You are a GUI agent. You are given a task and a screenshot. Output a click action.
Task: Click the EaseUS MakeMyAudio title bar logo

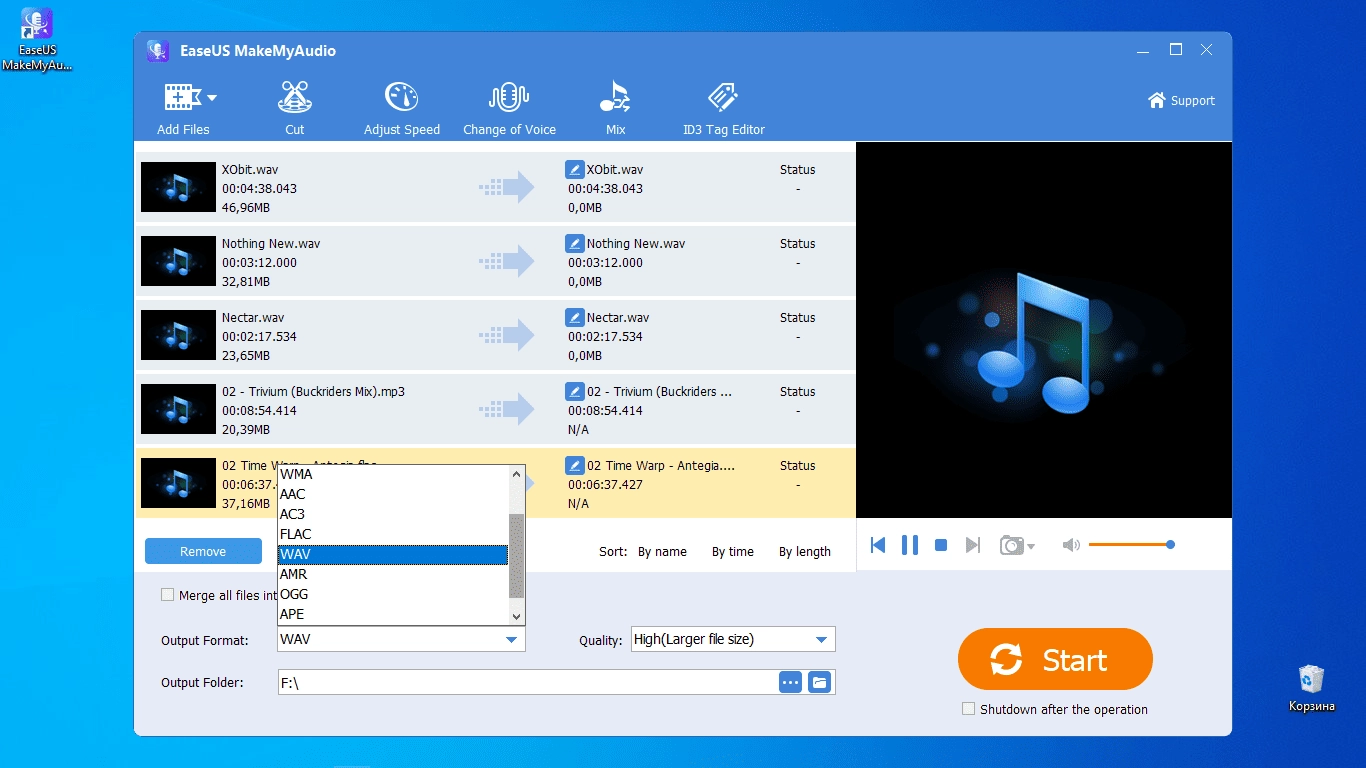tap(157, 51)
